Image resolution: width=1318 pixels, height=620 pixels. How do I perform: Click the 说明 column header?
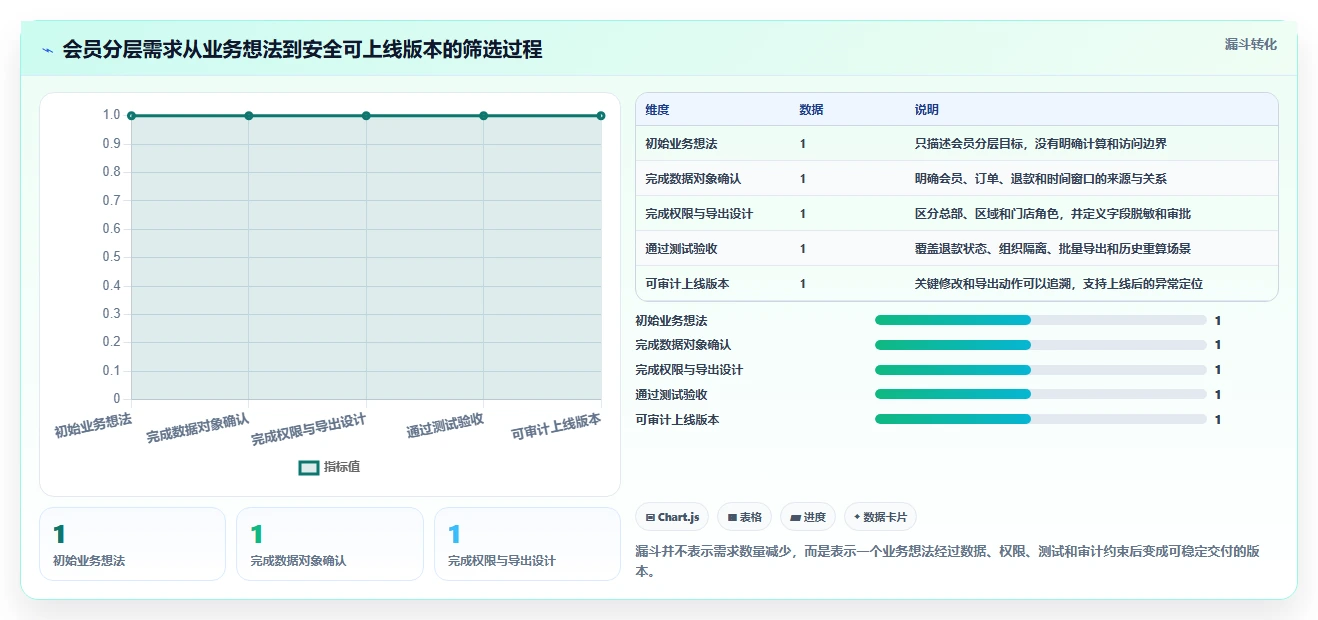point(927,110)
